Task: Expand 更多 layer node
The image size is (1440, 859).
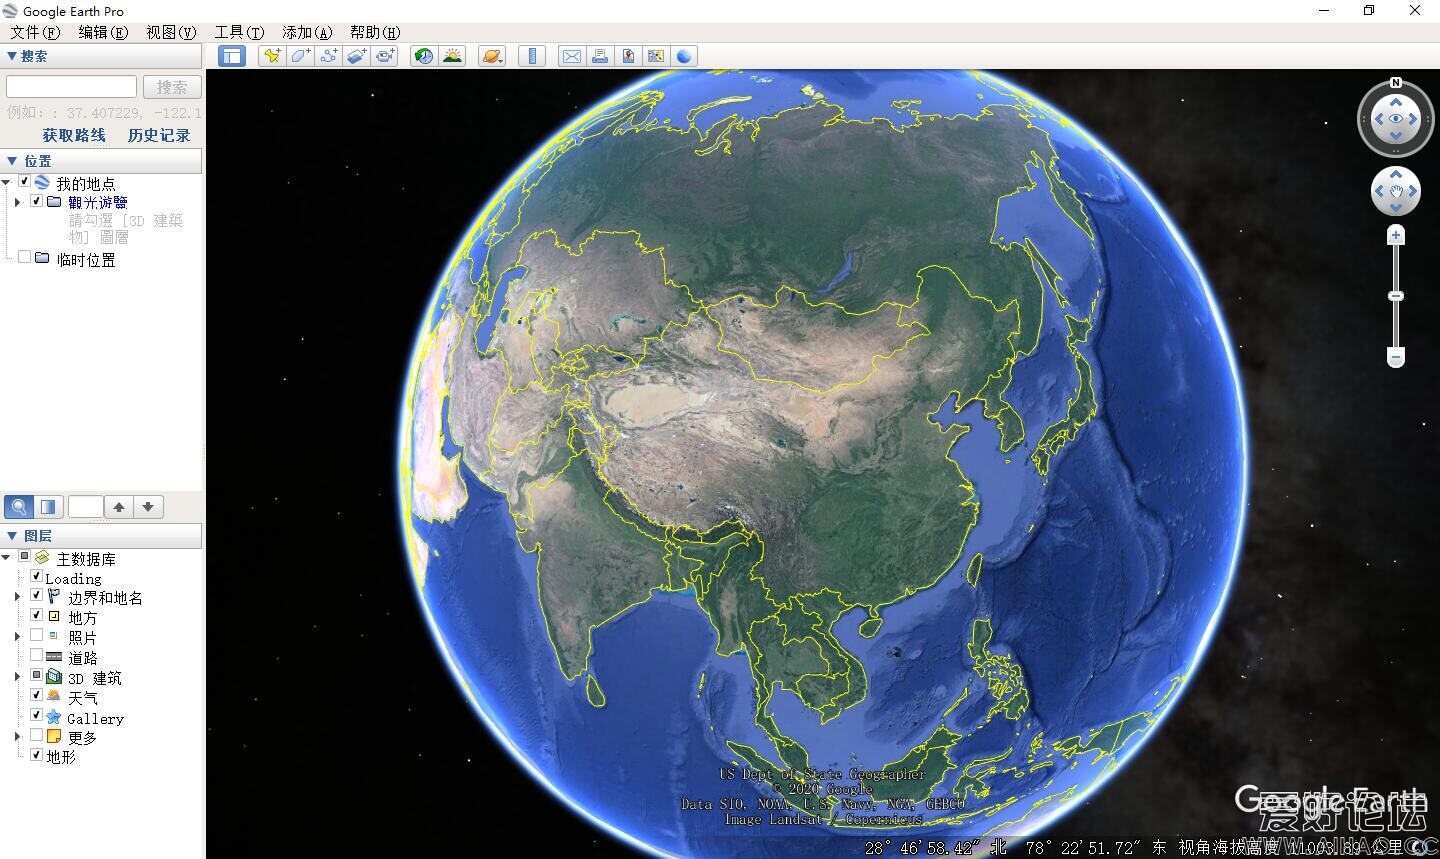Action: [17, 737]
